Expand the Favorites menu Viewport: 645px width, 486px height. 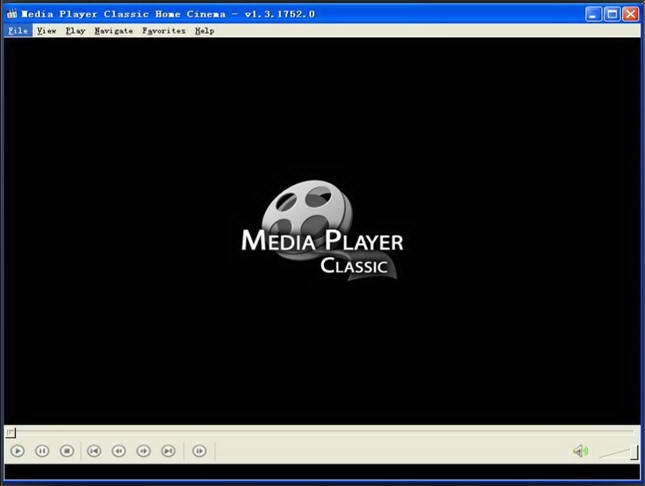pos(163,31)
